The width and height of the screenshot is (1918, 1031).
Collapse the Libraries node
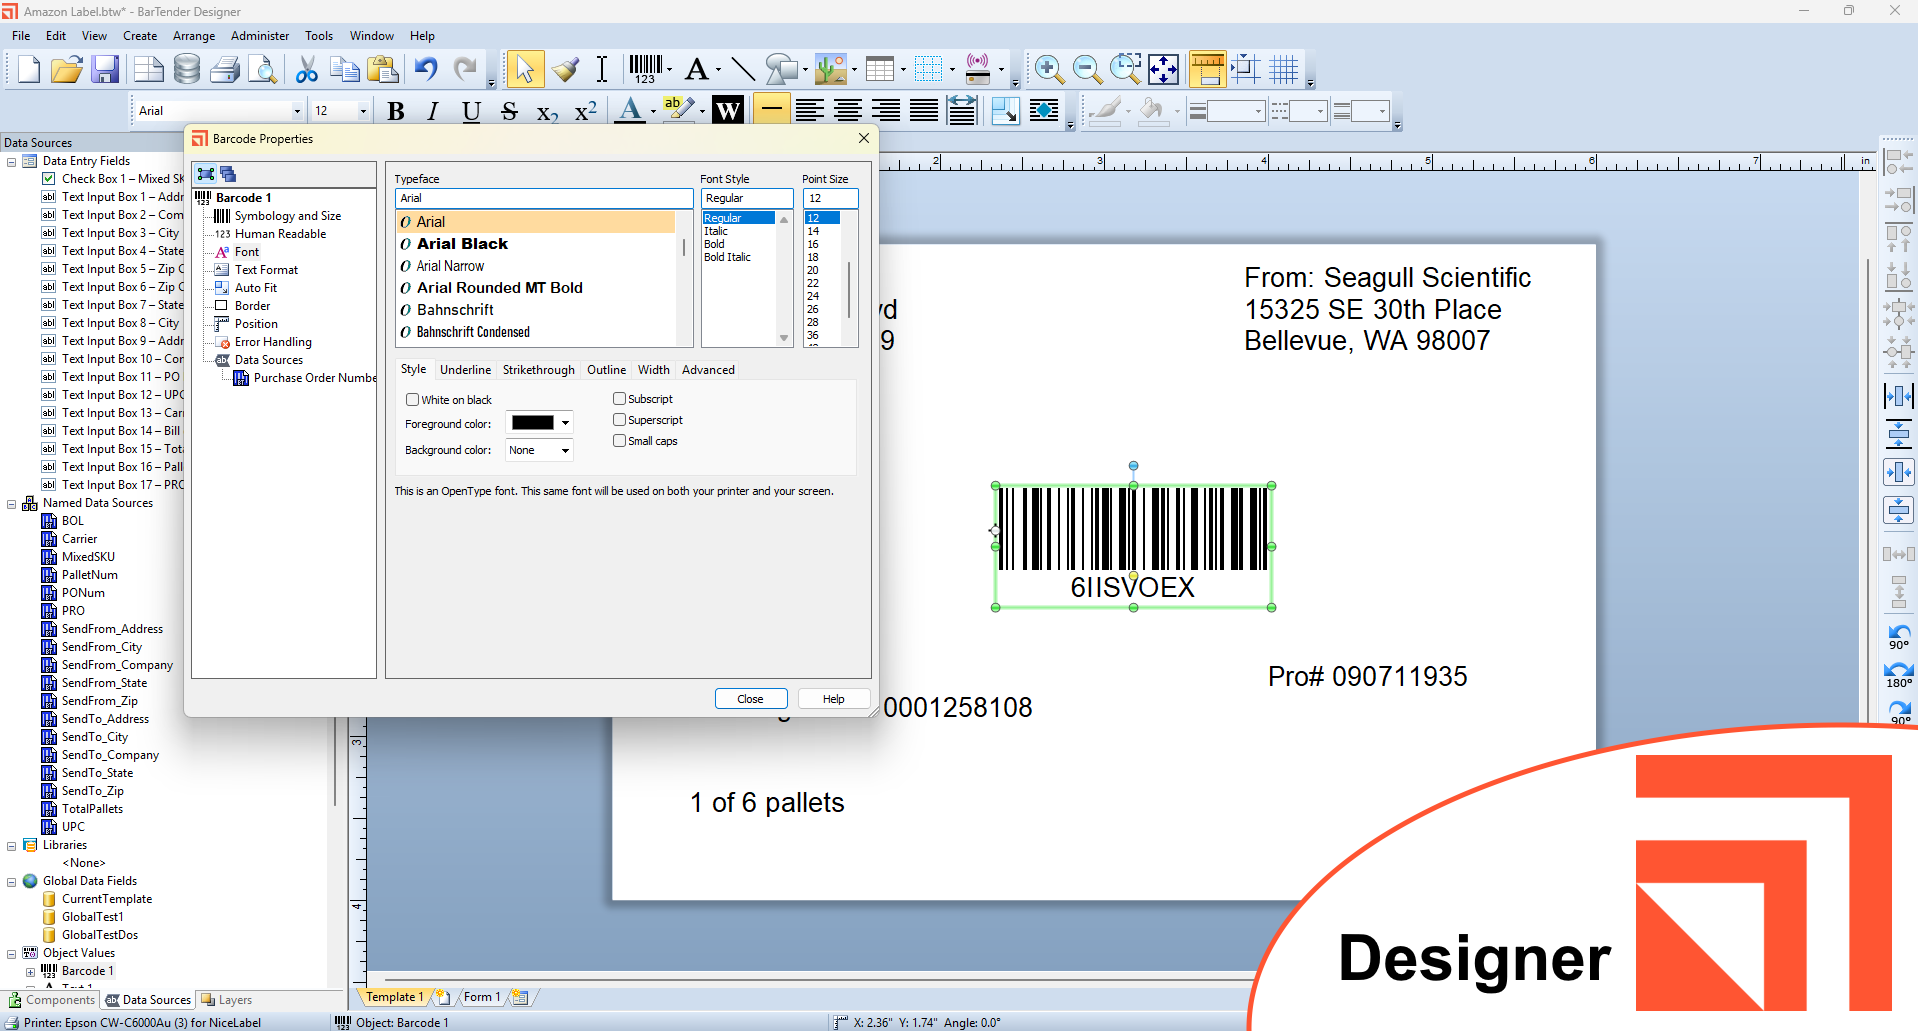coord(12,846)
